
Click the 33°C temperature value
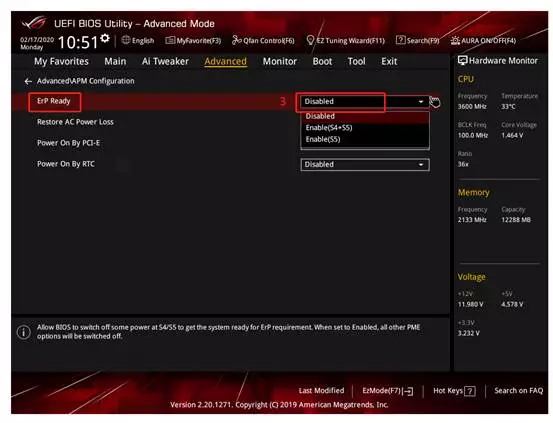[x=508, y=107]
